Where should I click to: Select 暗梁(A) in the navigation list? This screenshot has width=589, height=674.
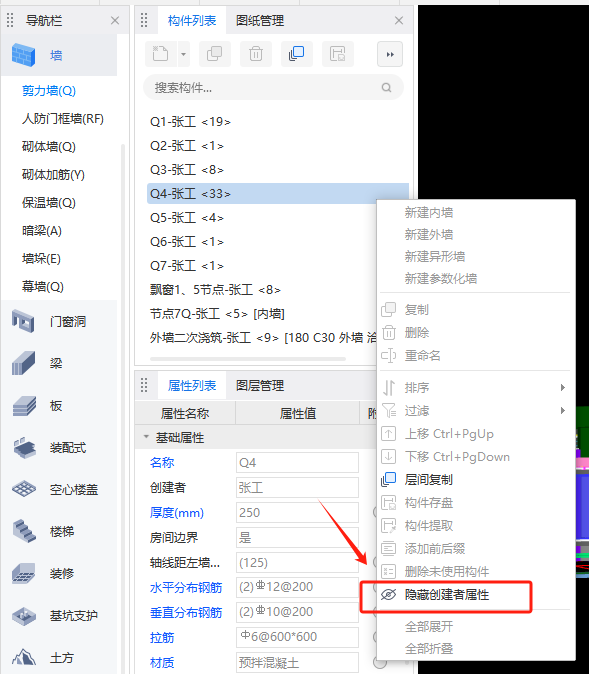pos(42,231)
